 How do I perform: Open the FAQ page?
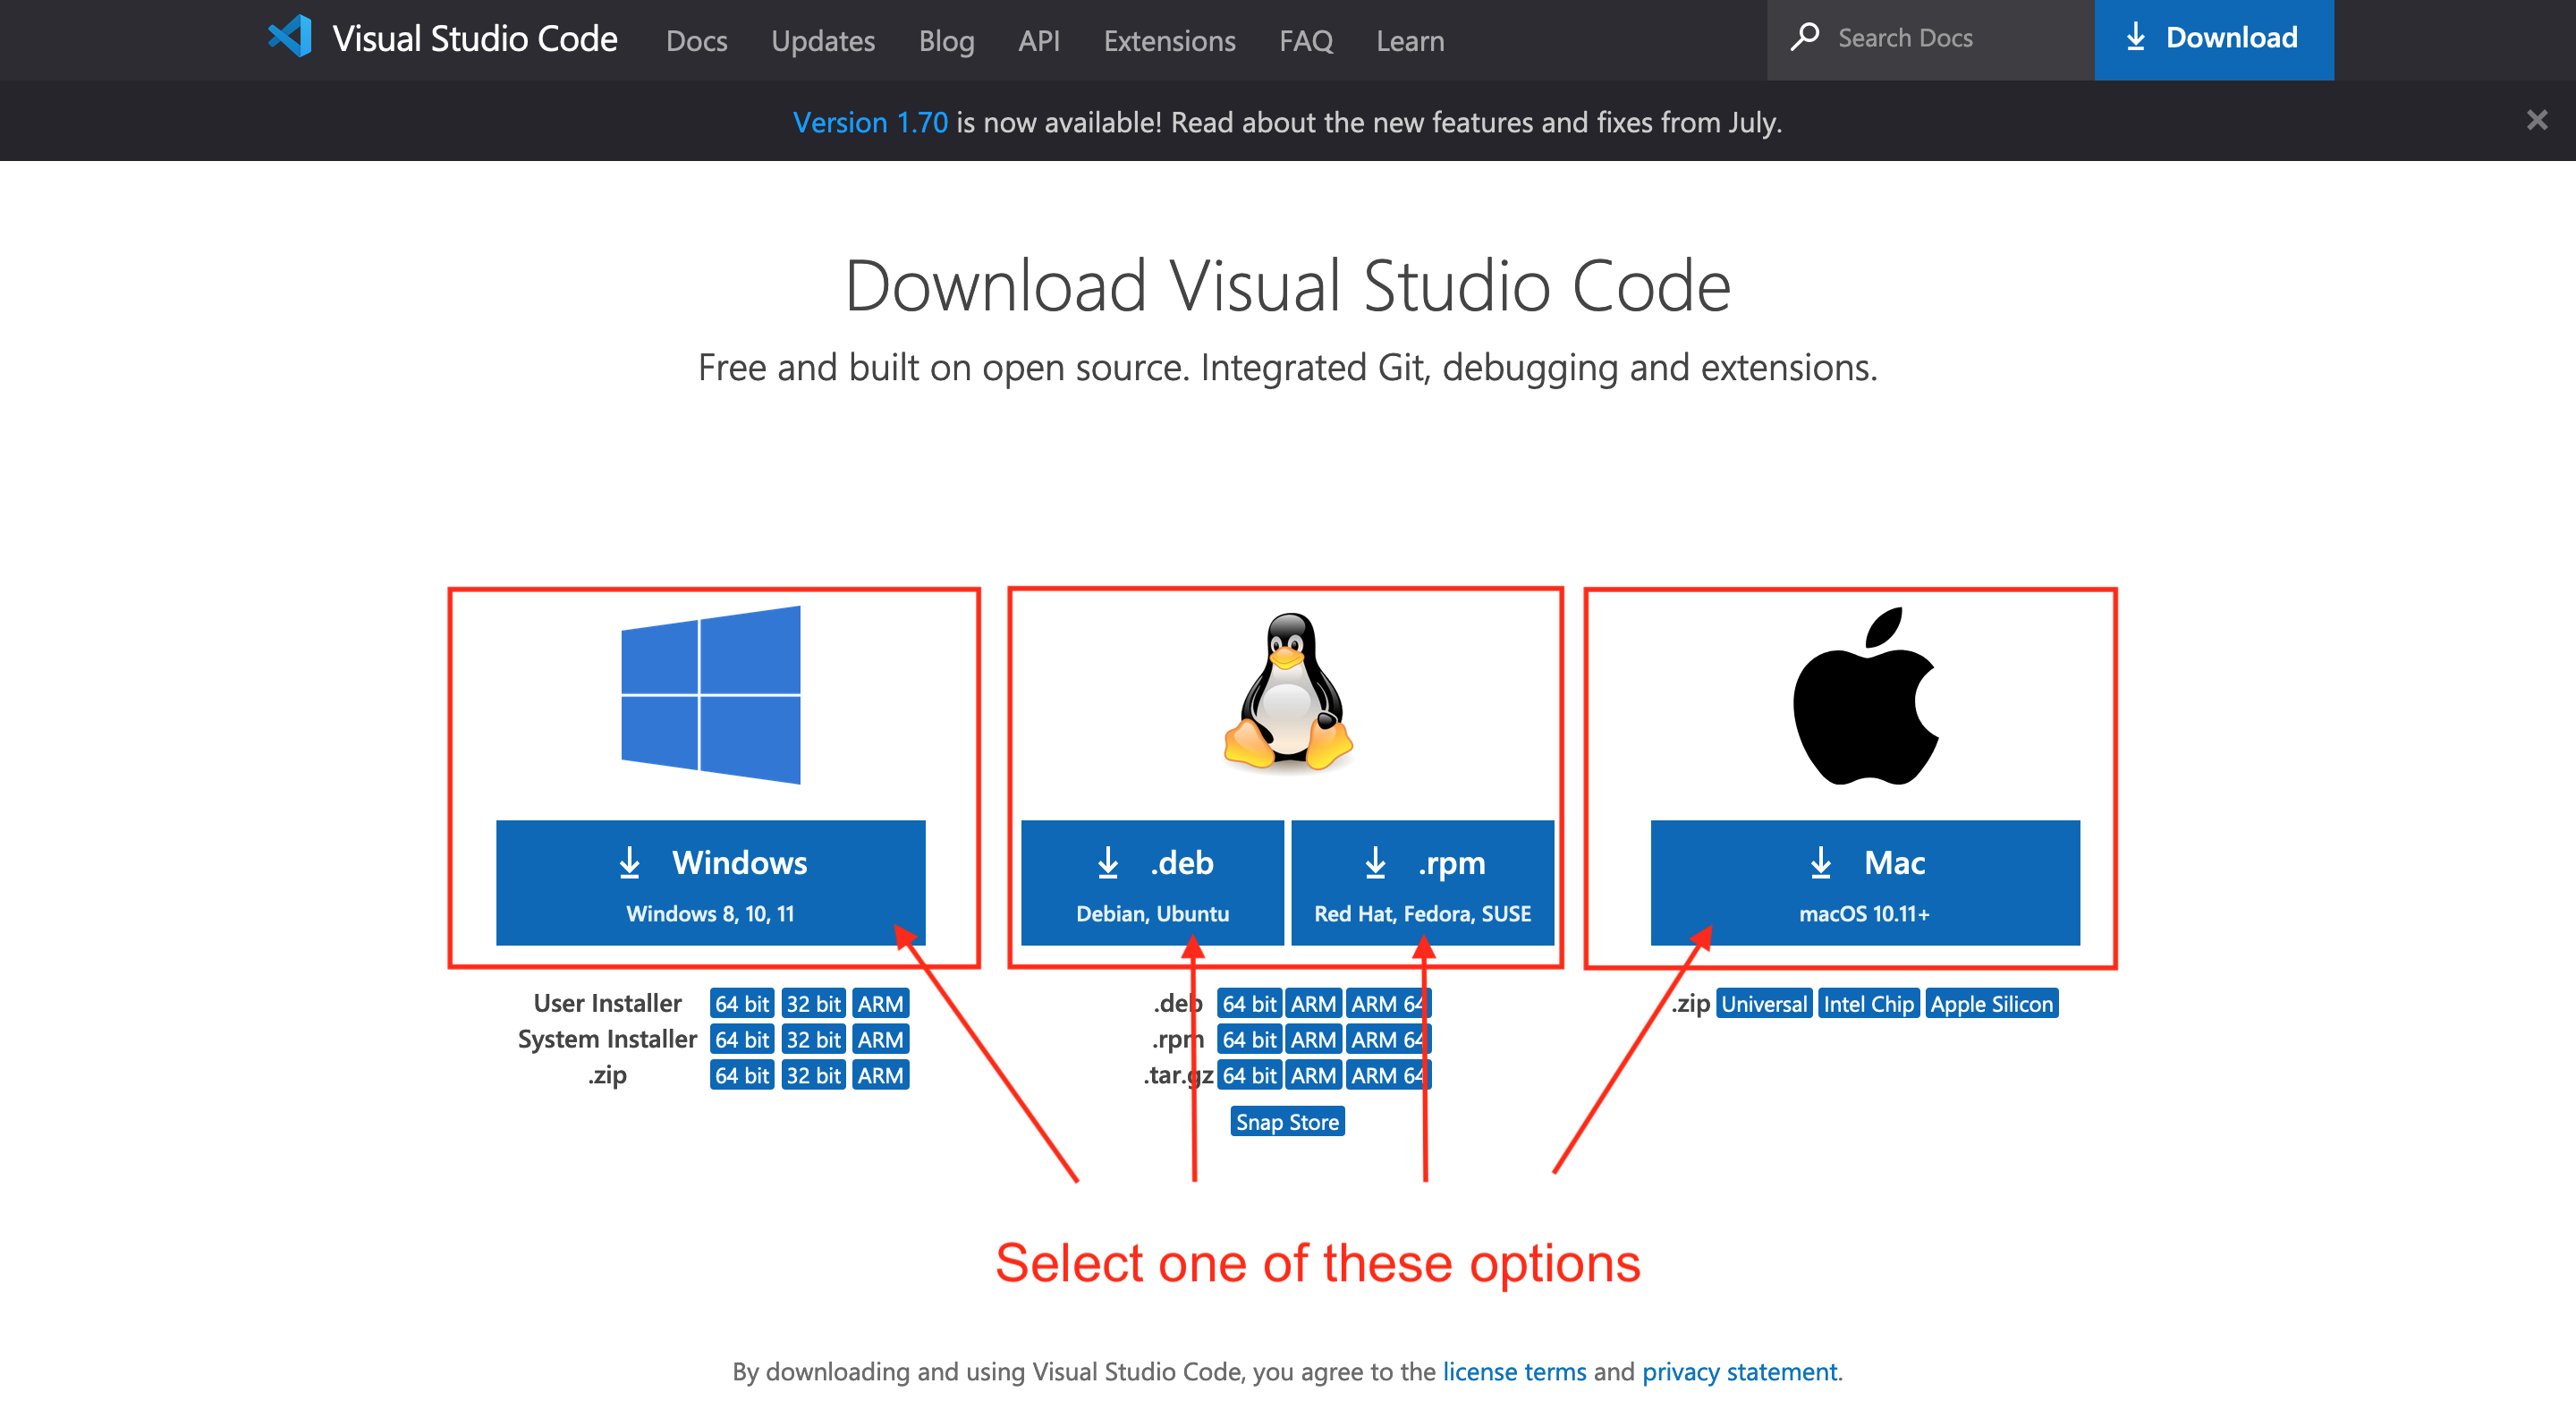(x=1306, y=40)
